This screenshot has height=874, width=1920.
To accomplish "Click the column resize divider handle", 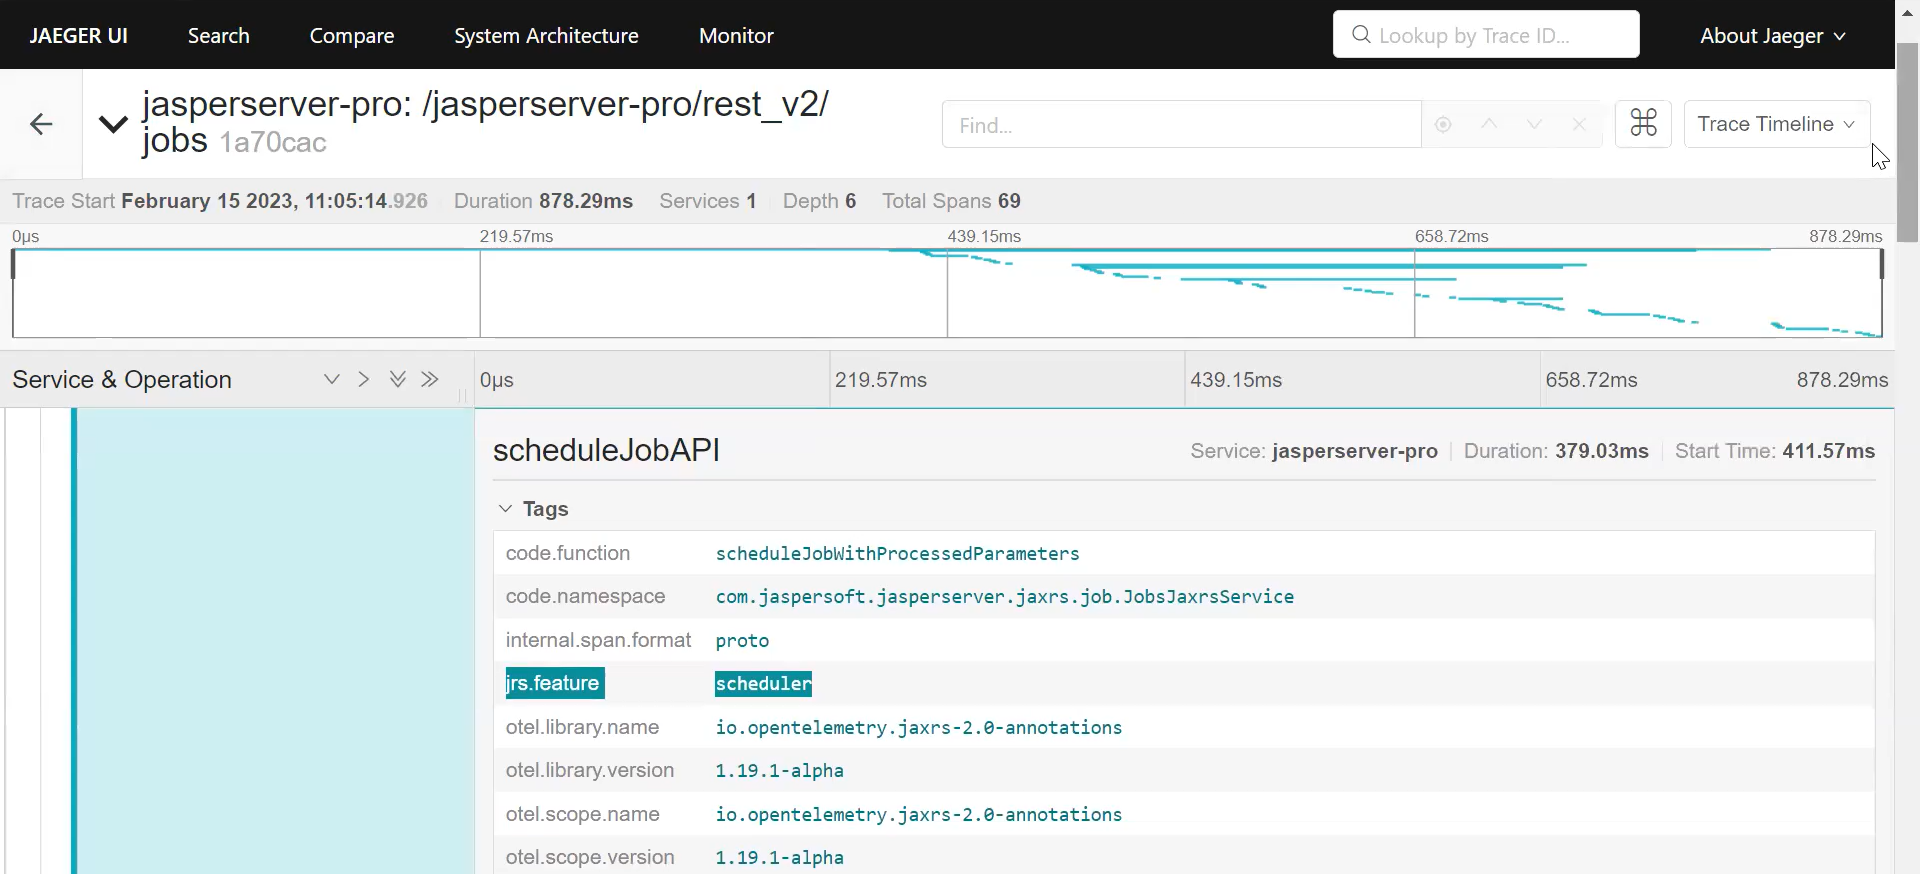I will 462,396.
